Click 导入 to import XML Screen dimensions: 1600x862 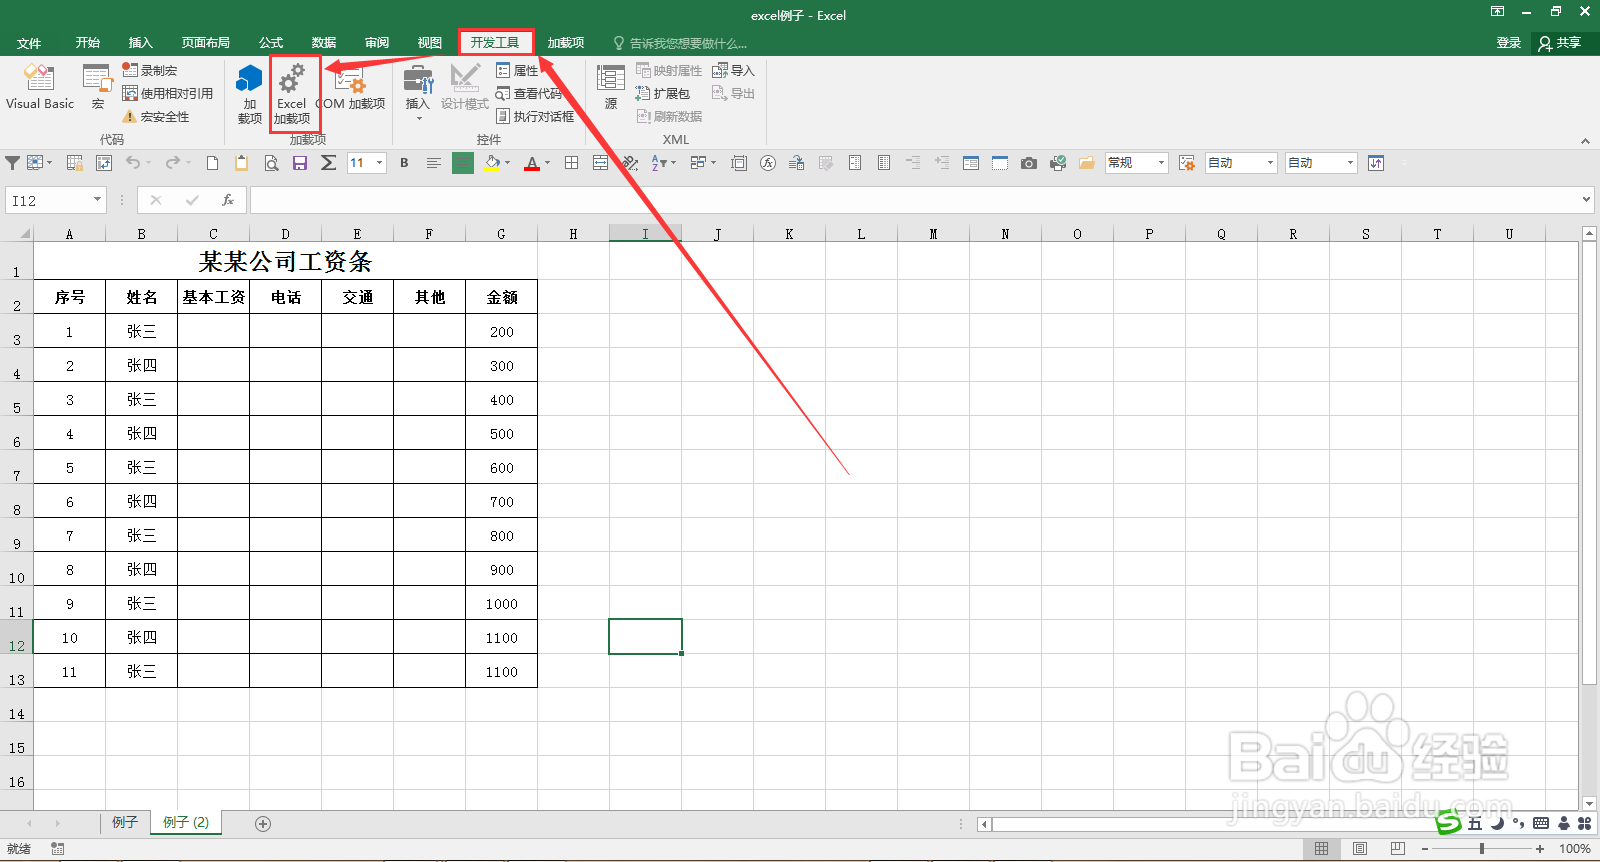(733, 70)
